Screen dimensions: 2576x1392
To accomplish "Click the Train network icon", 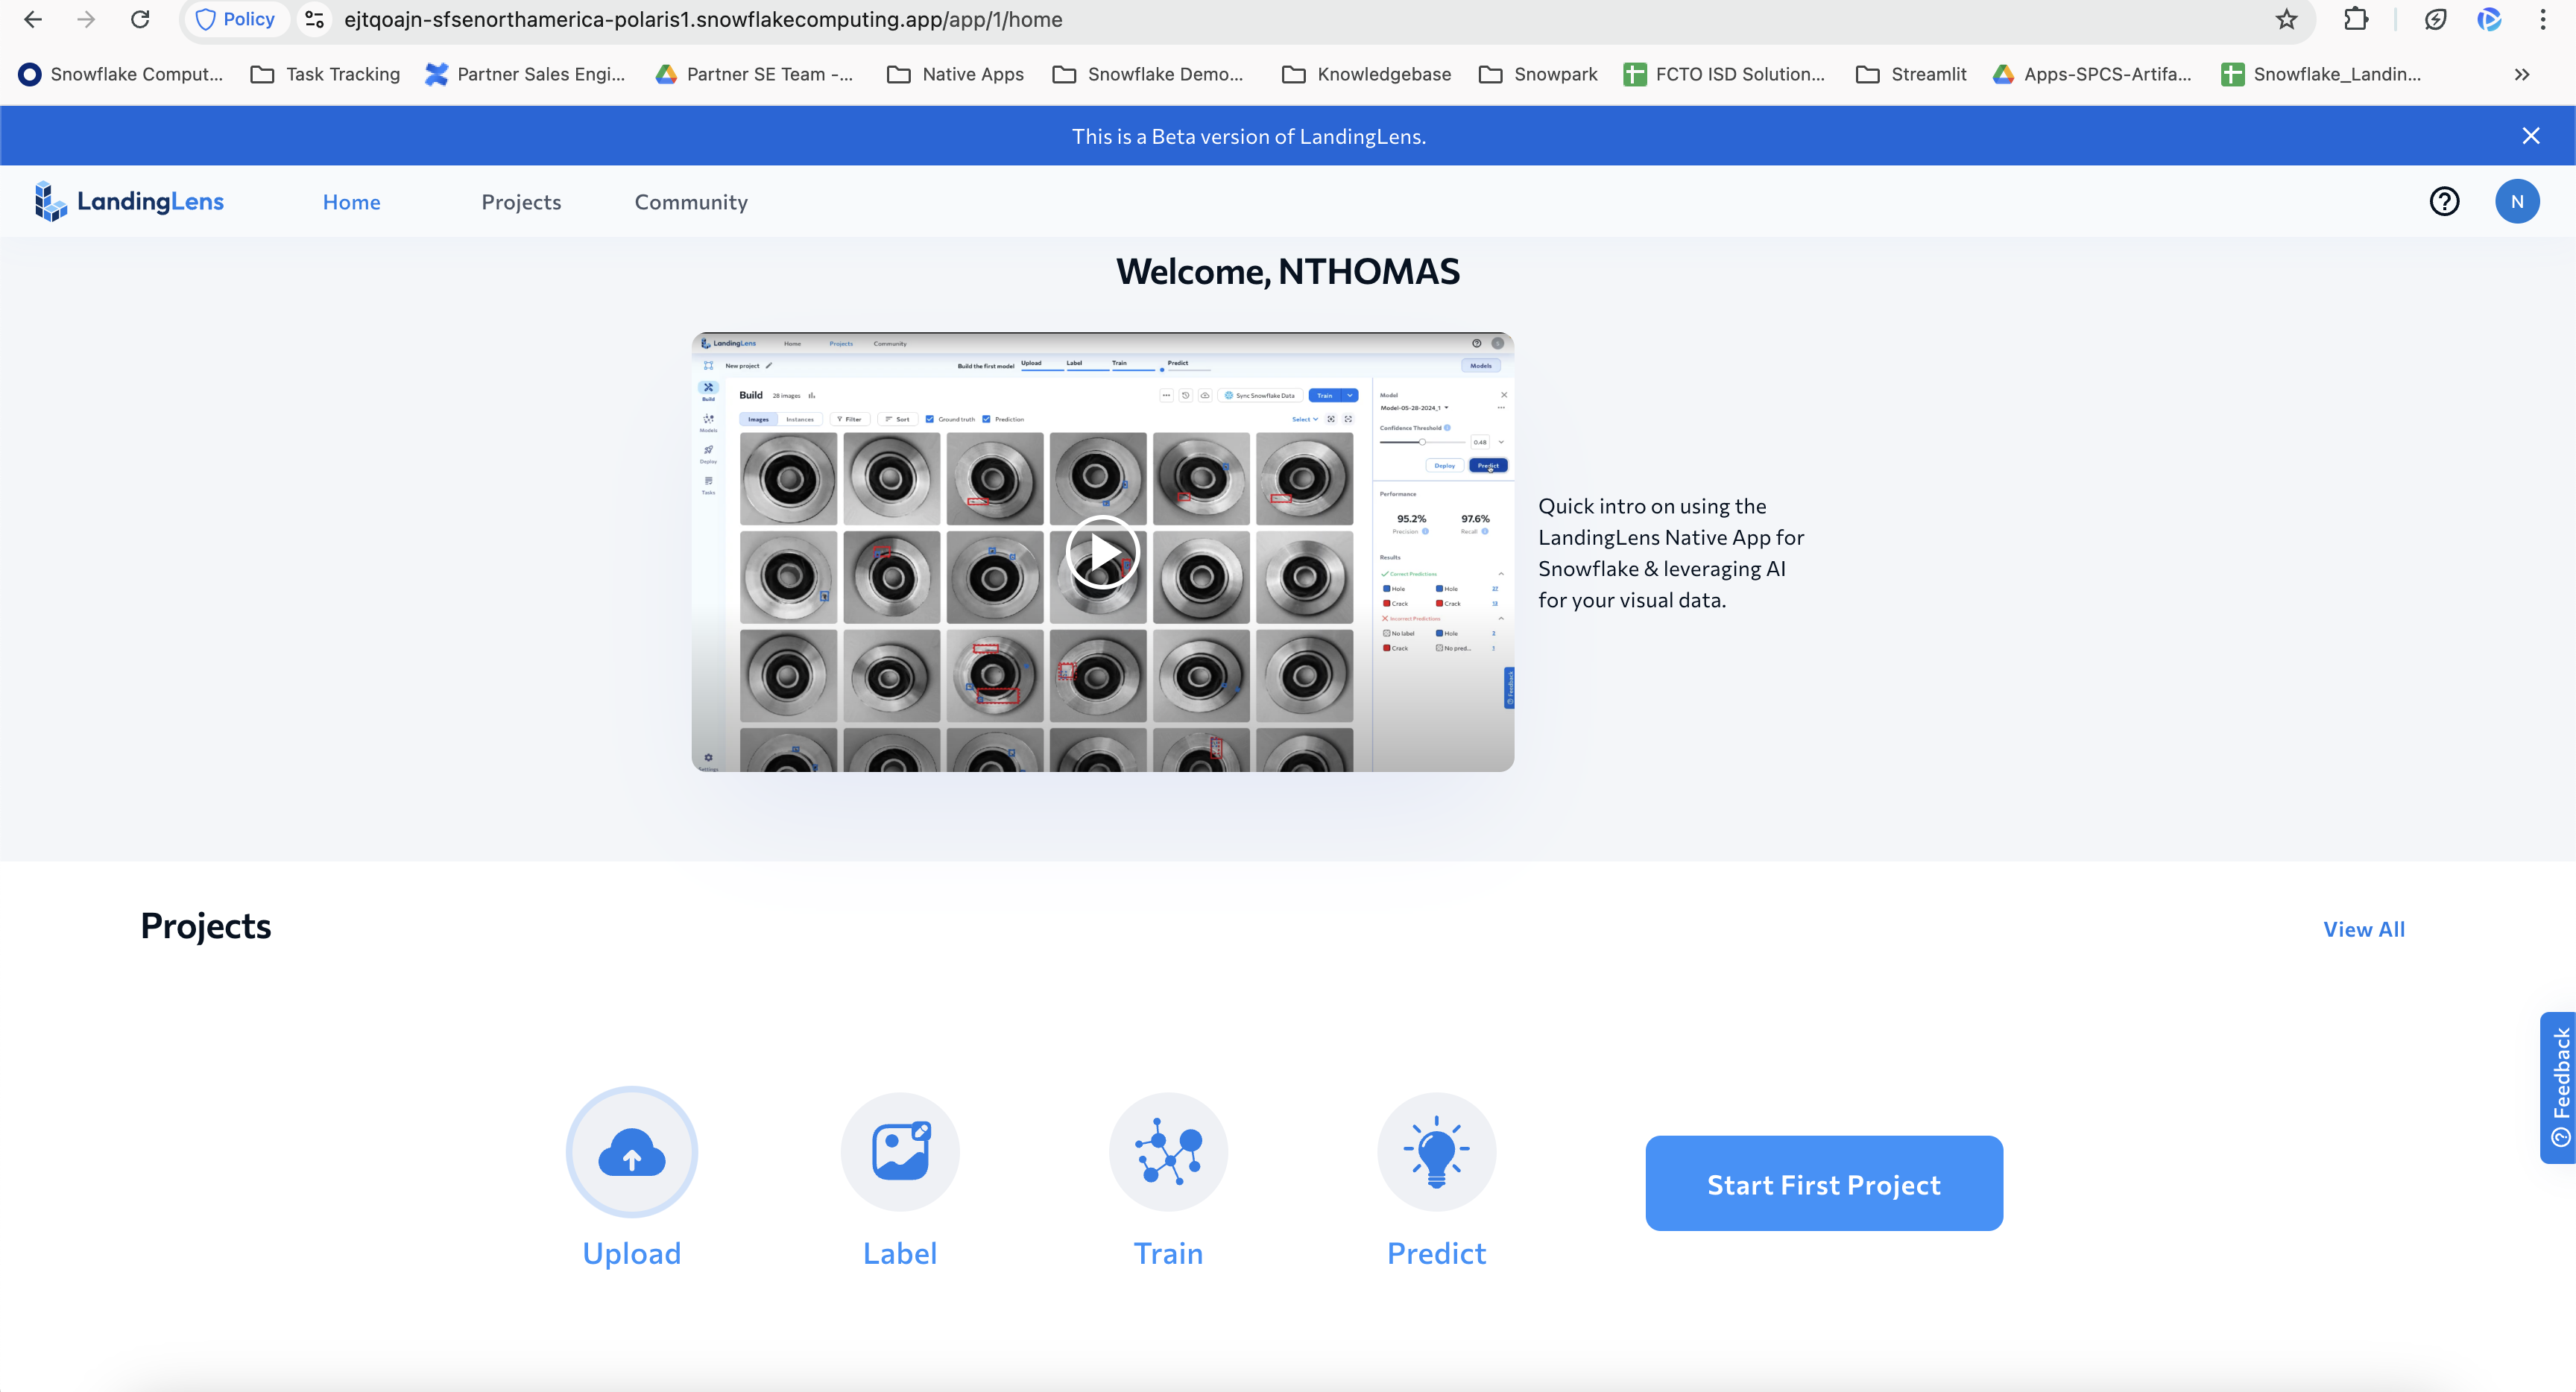I will 1168,1152.
